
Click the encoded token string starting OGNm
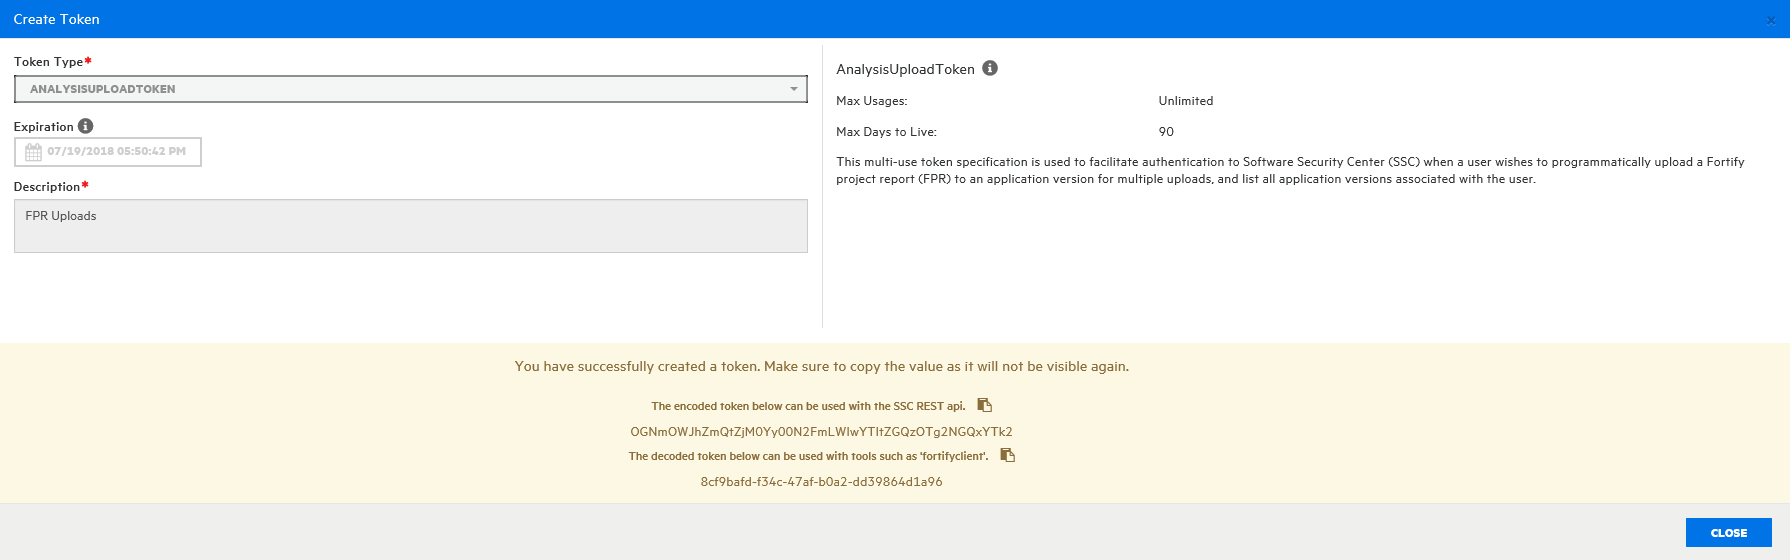point(821,432)
